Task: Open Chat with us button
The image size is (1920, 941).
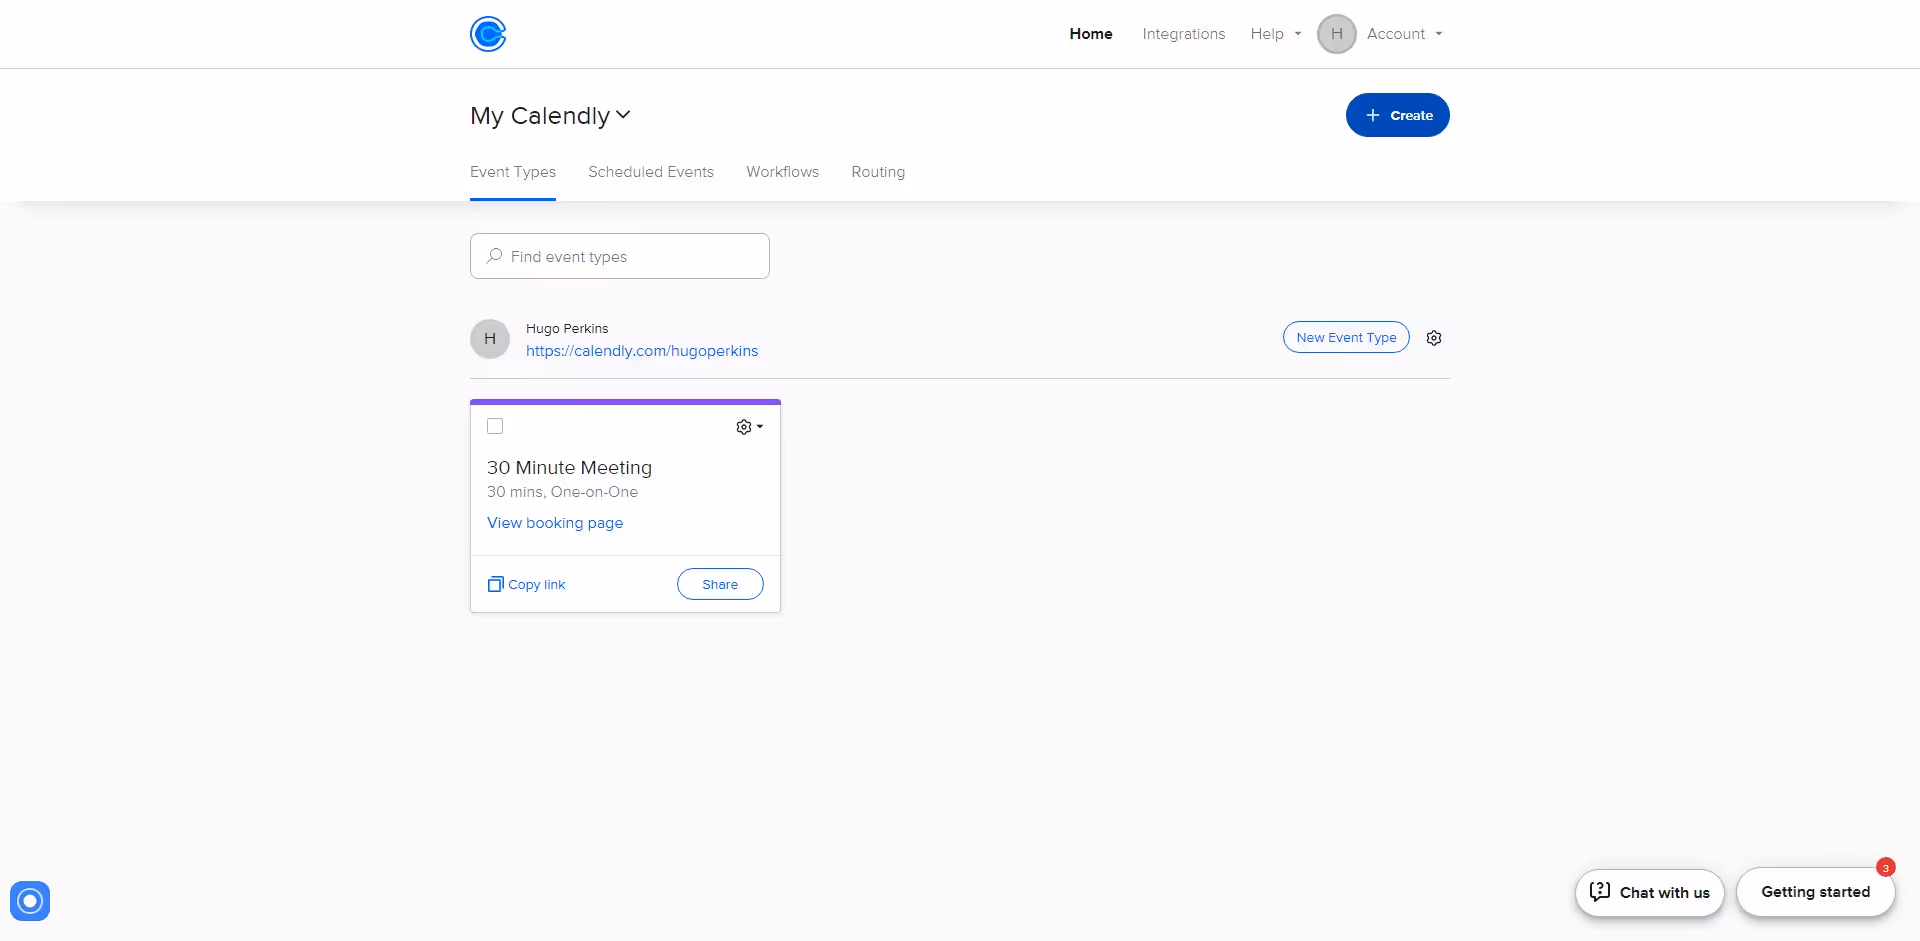Action: point(1650,893)
